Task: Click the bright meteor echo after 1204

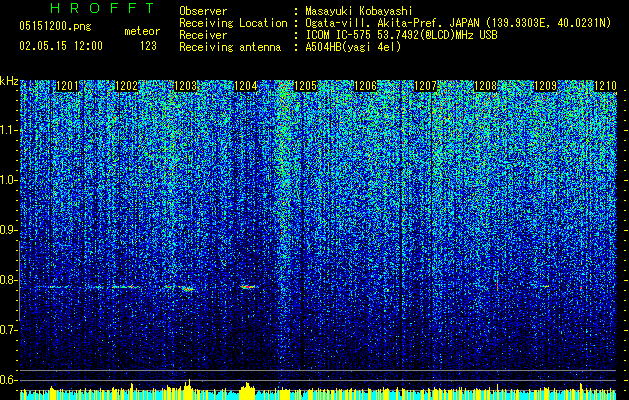Action: pyautogui.click(x=249, y=287)
